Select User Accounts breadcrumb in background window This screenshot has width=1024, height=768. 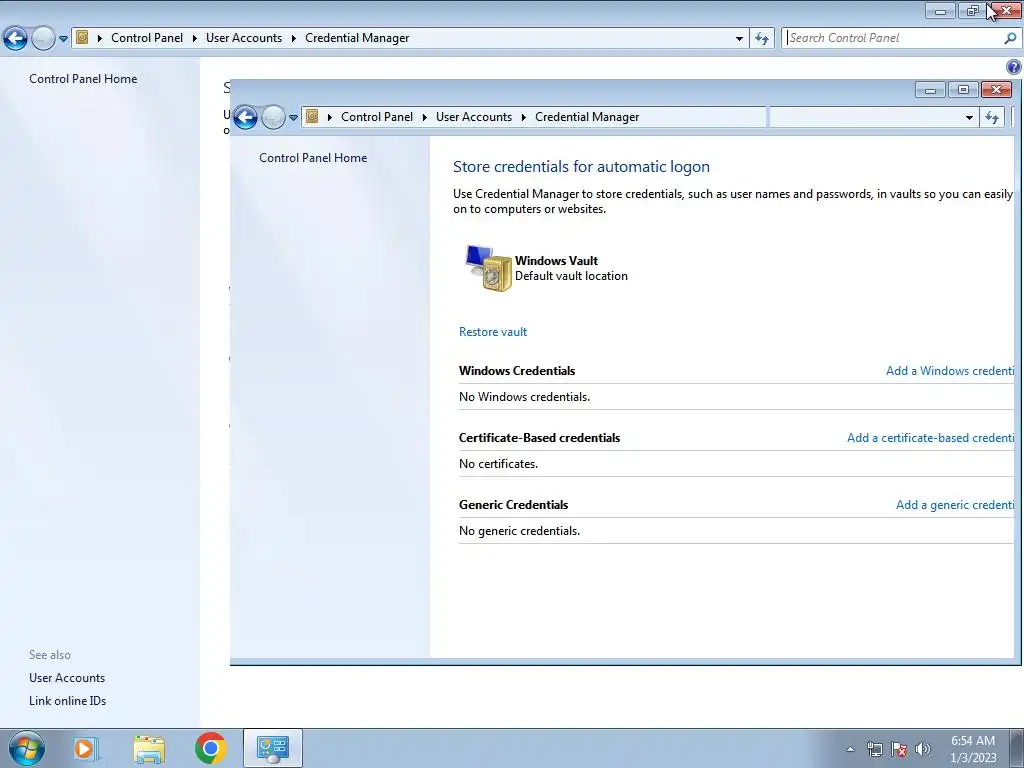coord(244,38)
